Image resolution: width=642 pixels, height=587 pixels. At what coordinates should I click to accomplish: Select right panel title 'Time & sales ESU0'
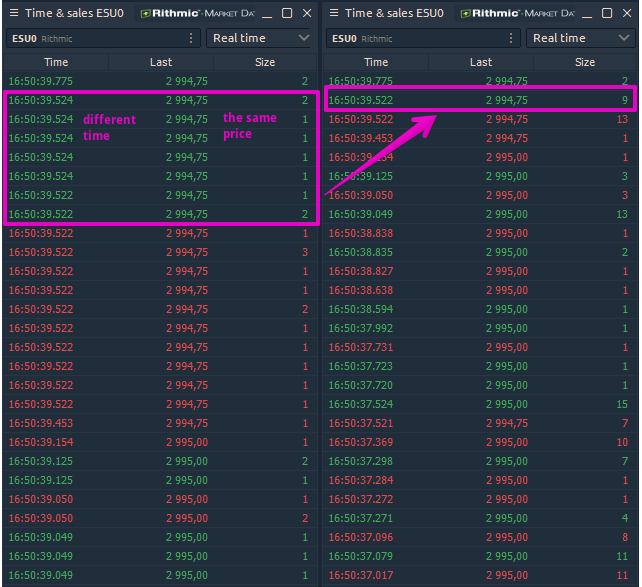tap(394, 13)
